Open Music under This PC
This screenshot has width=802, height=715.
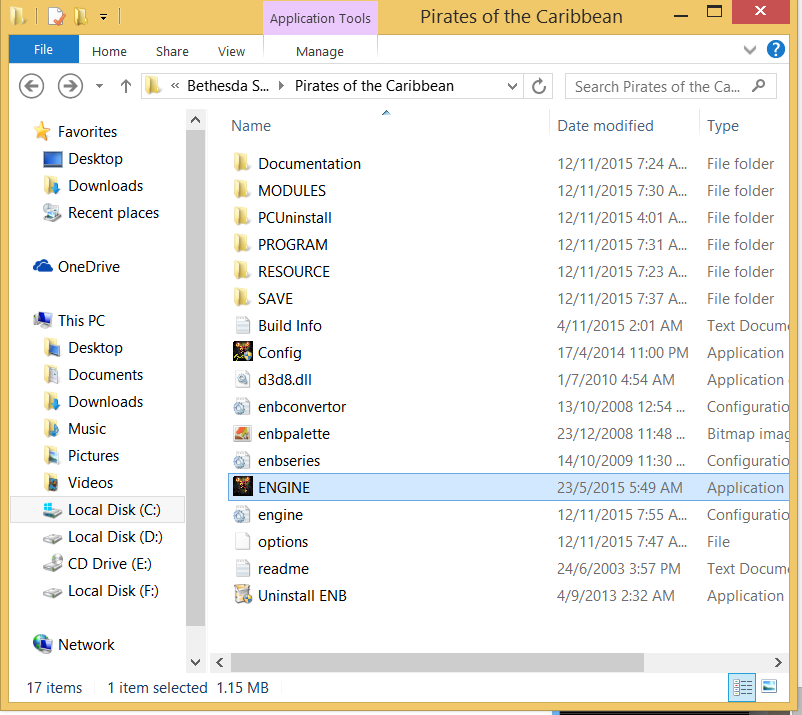pos(87,428)
